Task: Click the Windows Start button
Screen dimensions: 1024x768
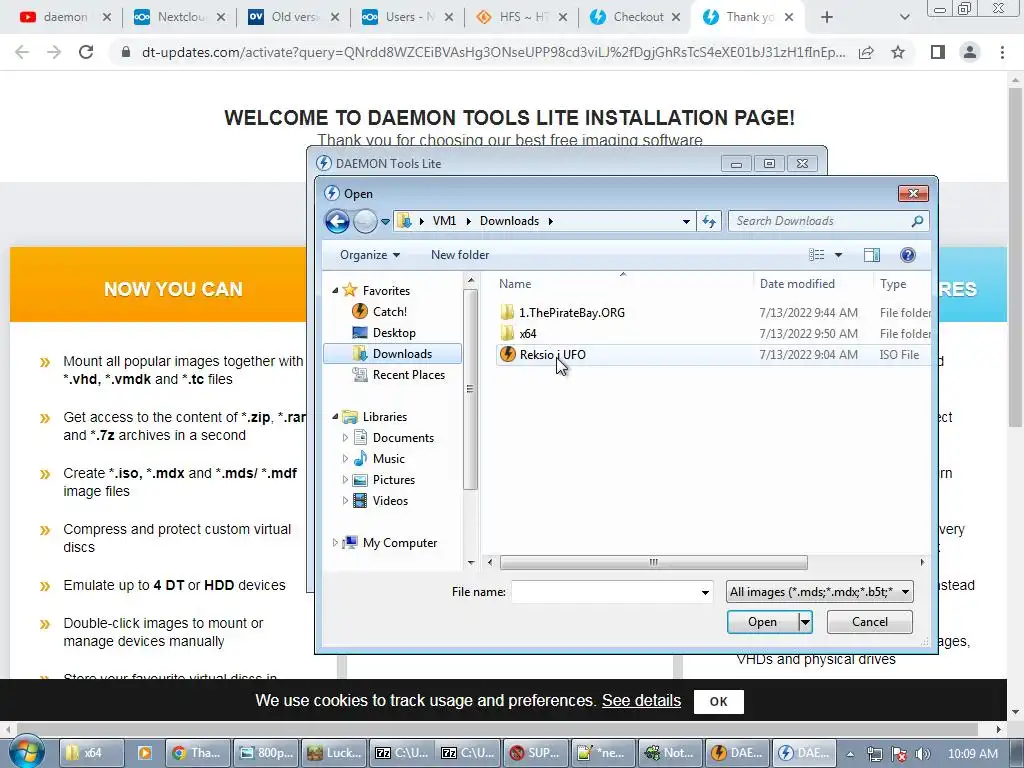Action: tap(26, 752)
